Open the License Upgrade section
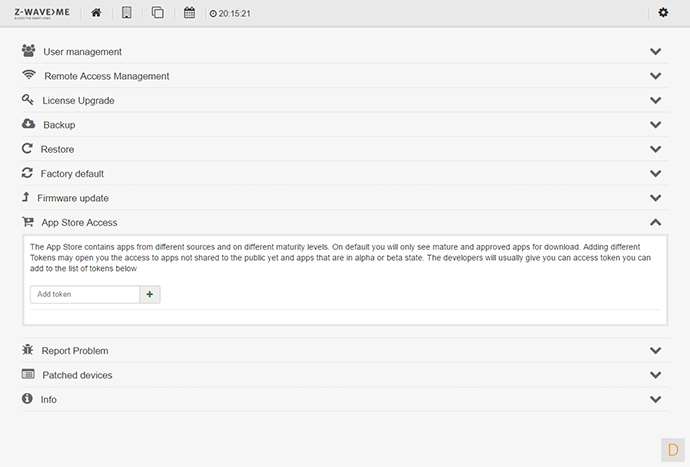 pos(78,100)
